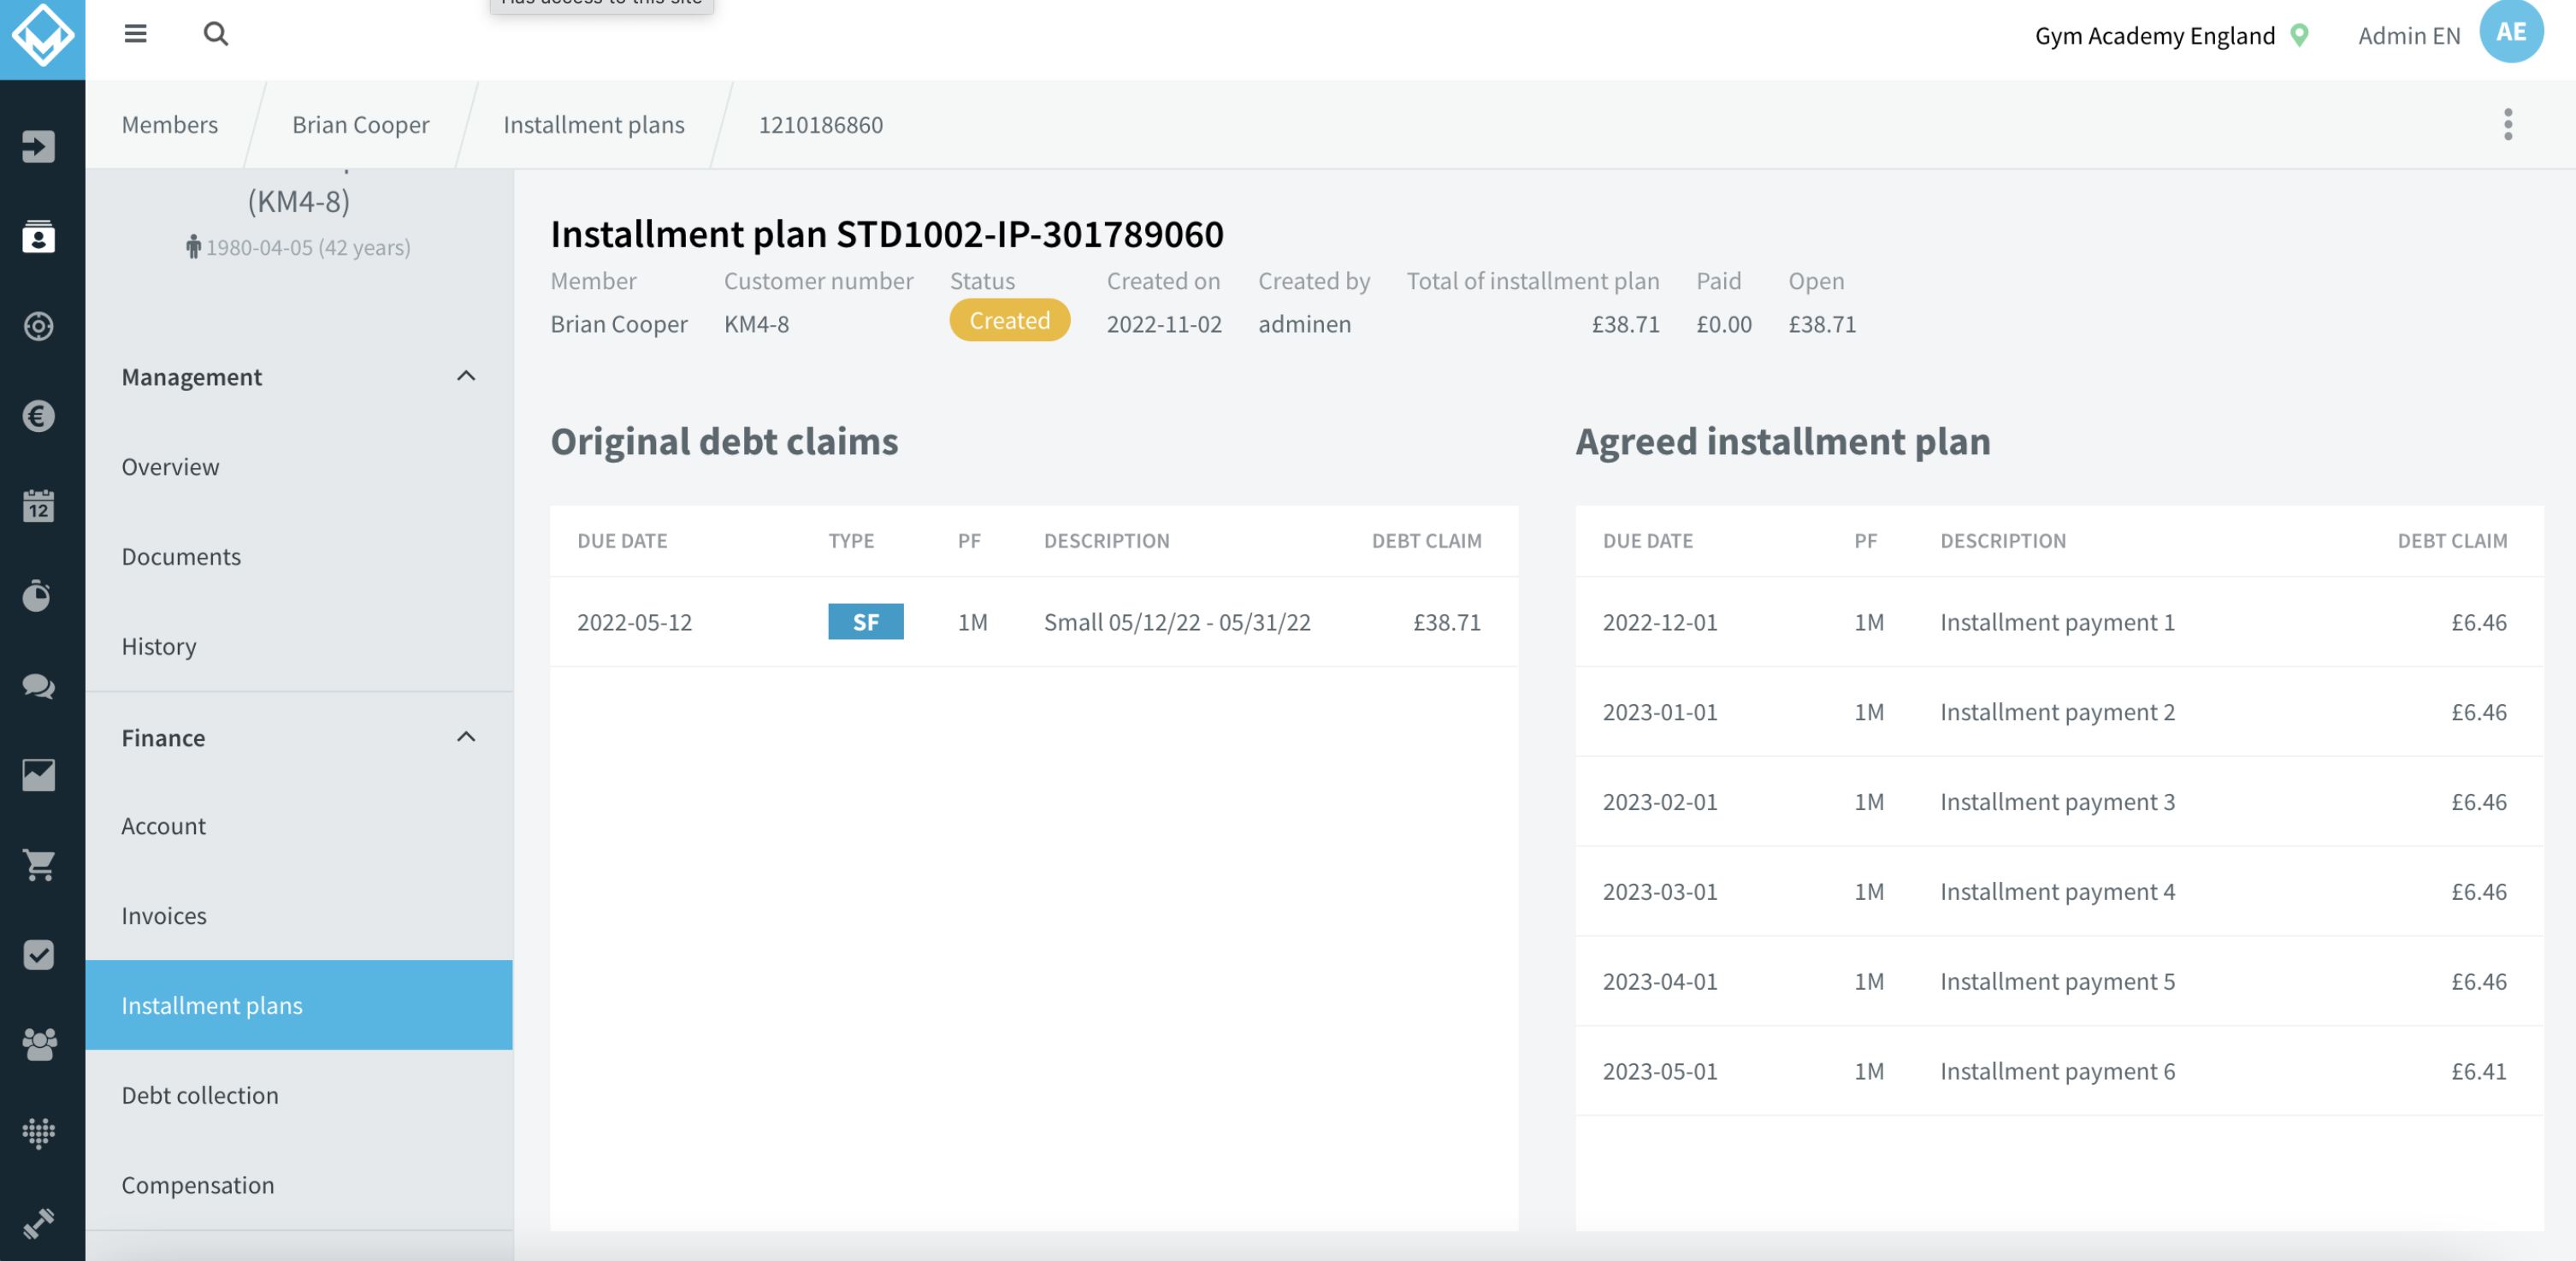Click the AE user avatar
This screenshot has height=1261, width=2576.
(x=2511, y=32)
